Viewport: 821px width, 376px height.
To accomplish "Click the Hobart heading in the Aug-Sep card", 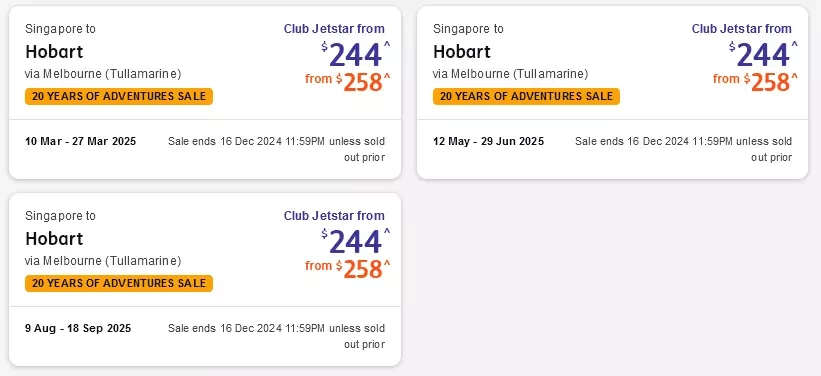I will coord(54,238).
